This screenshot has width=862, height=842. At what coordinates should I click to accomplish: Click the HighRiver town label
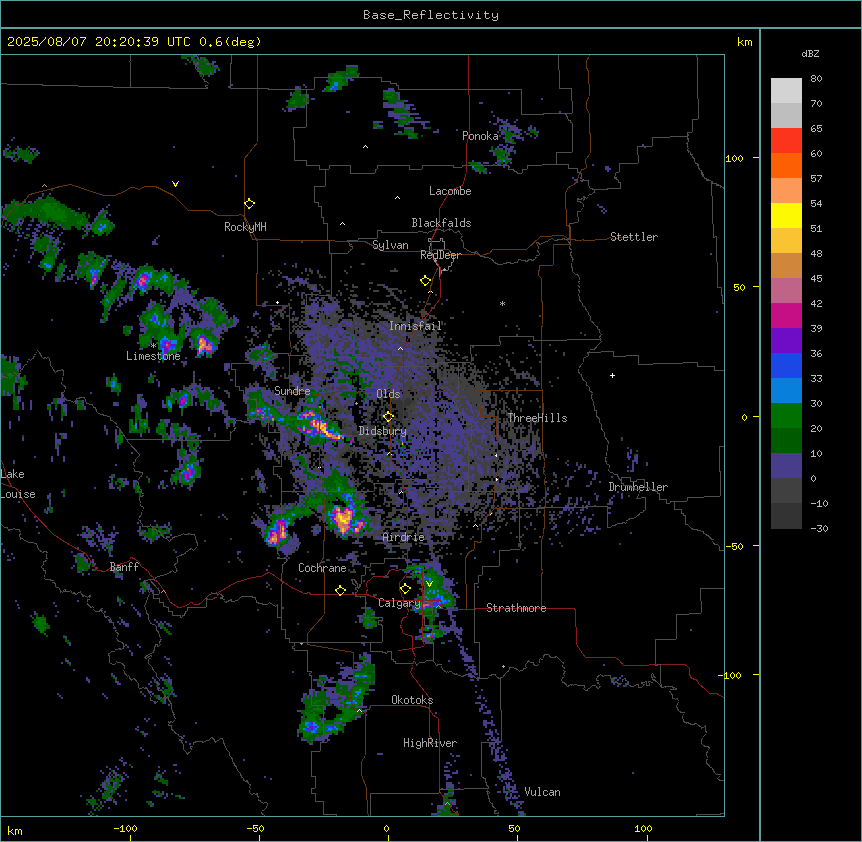pyautogui.click(x=430, y=743)
